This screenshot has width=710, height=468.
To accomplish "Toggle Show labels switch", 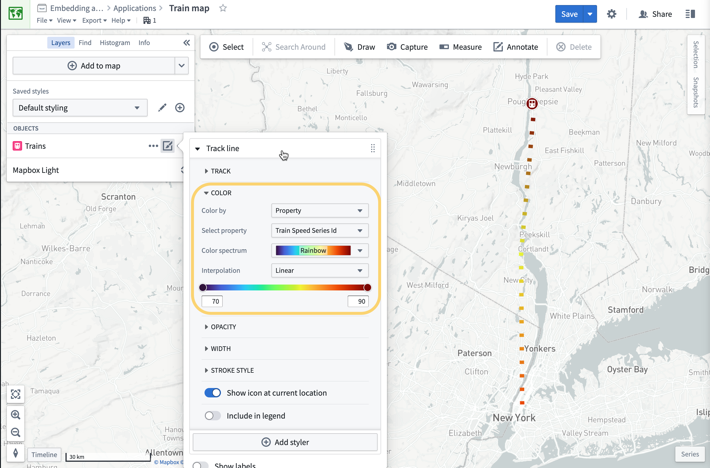I will tap(200, 465).
